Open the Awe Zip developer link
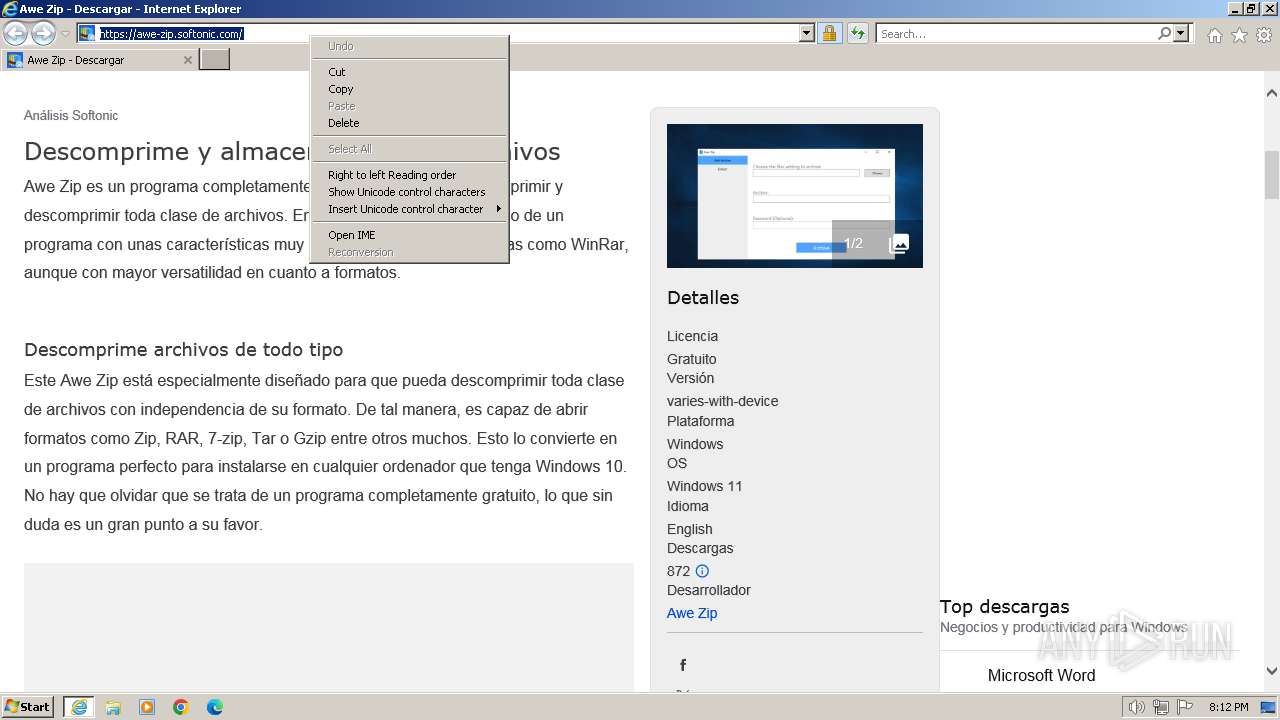The height and width of the screenshot is (720, 1280). 692,613
